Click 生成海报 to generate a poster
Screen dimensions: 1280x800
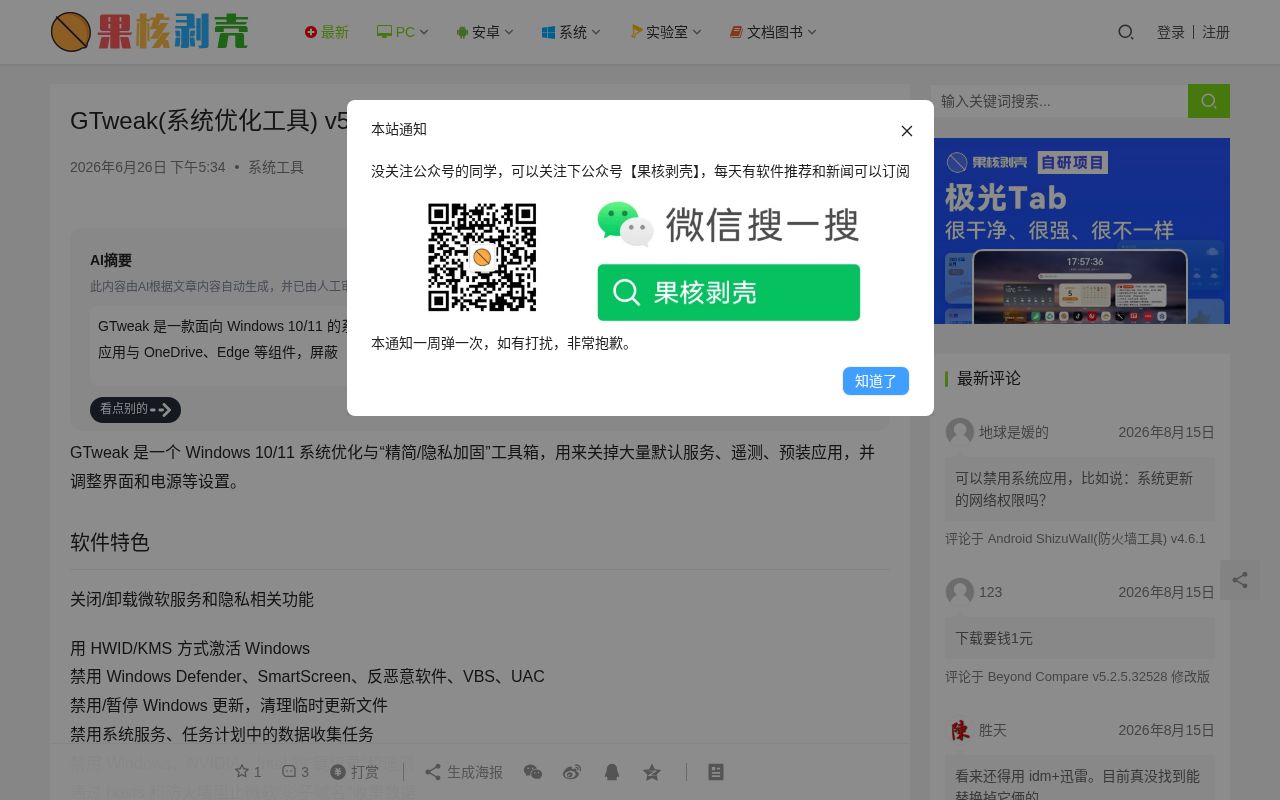click(x=464, y=772)
